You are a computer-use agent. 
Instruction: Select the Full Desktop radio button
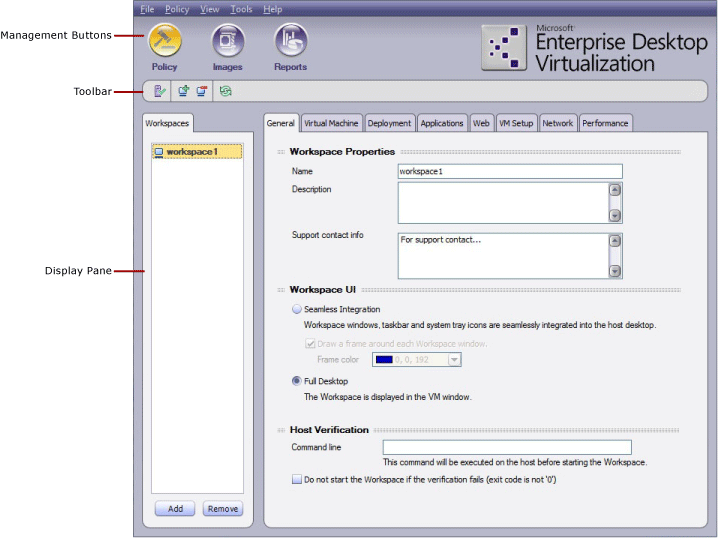[296, 381]
